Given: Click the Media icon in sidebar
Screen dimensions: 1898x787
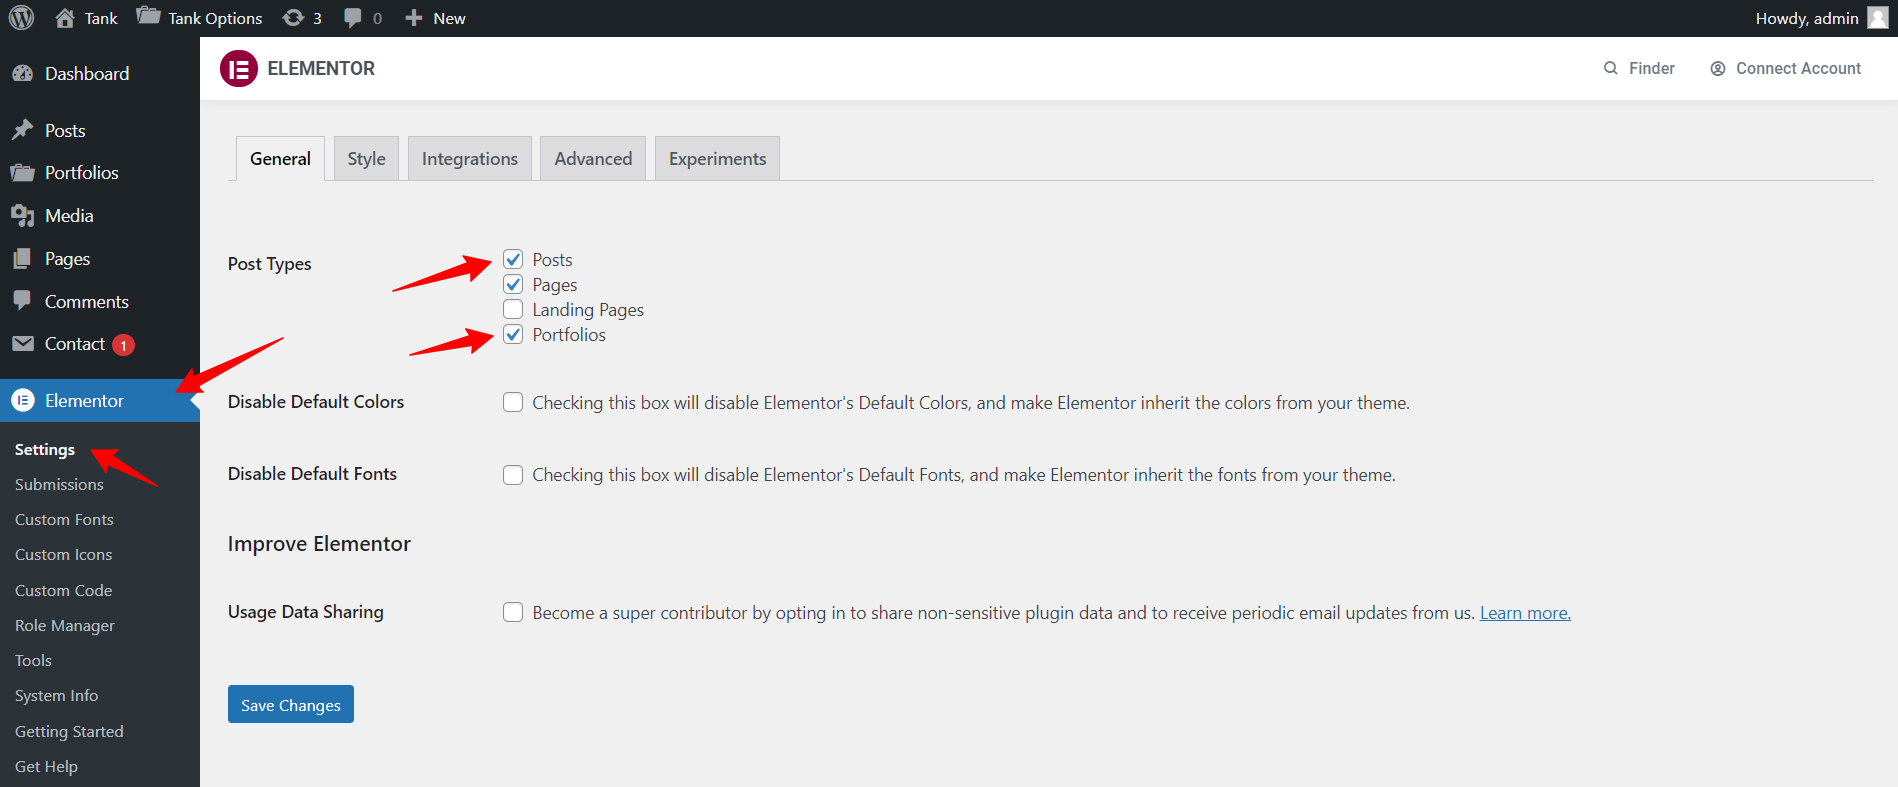Looking at the screenshot, I should pos(22,216).
